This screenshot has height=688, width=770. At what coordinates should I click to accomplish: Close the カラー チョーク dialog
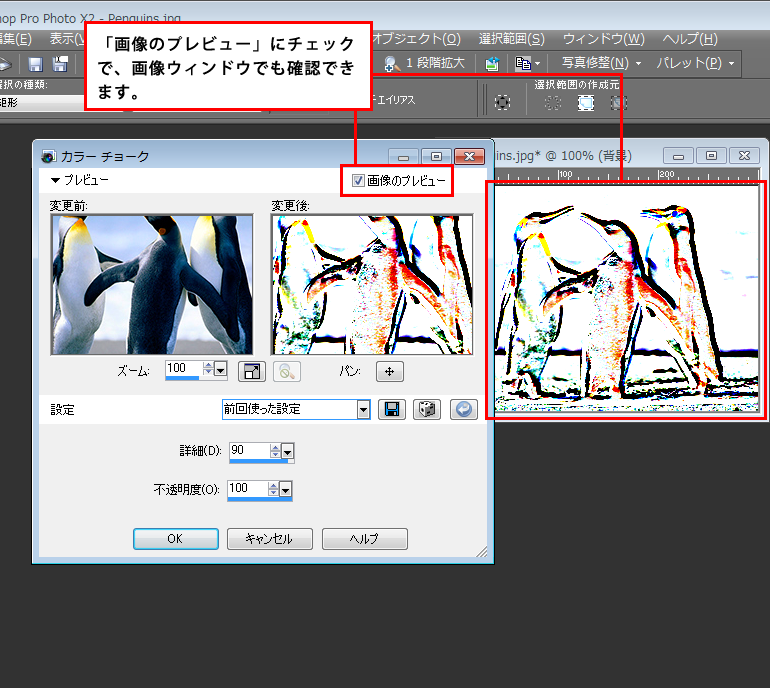(x=469, y=157)
